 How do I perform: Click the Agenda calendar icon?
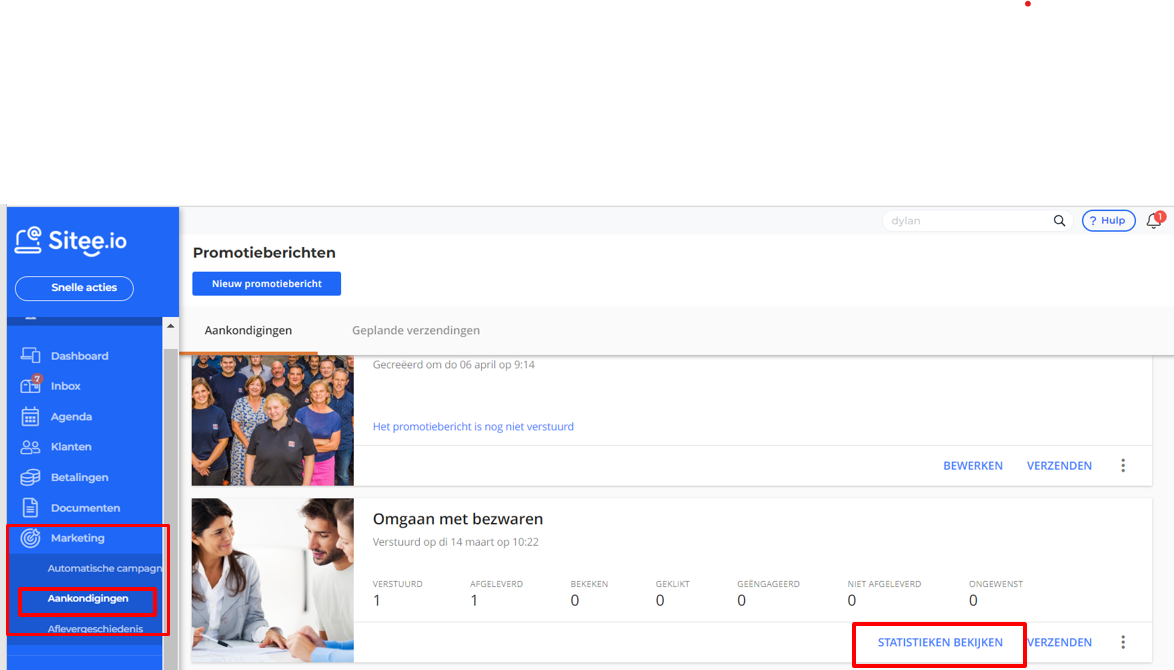point(30,416)
